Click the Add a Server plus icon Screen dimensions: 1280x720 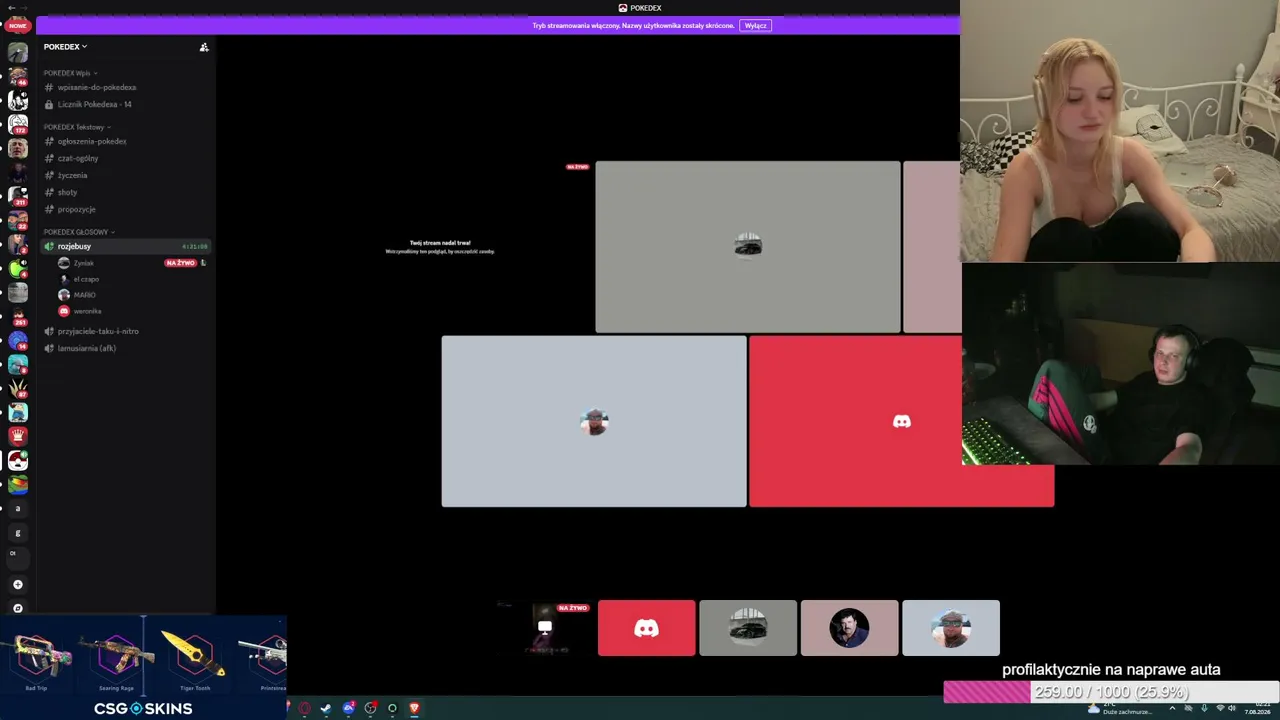18,584
